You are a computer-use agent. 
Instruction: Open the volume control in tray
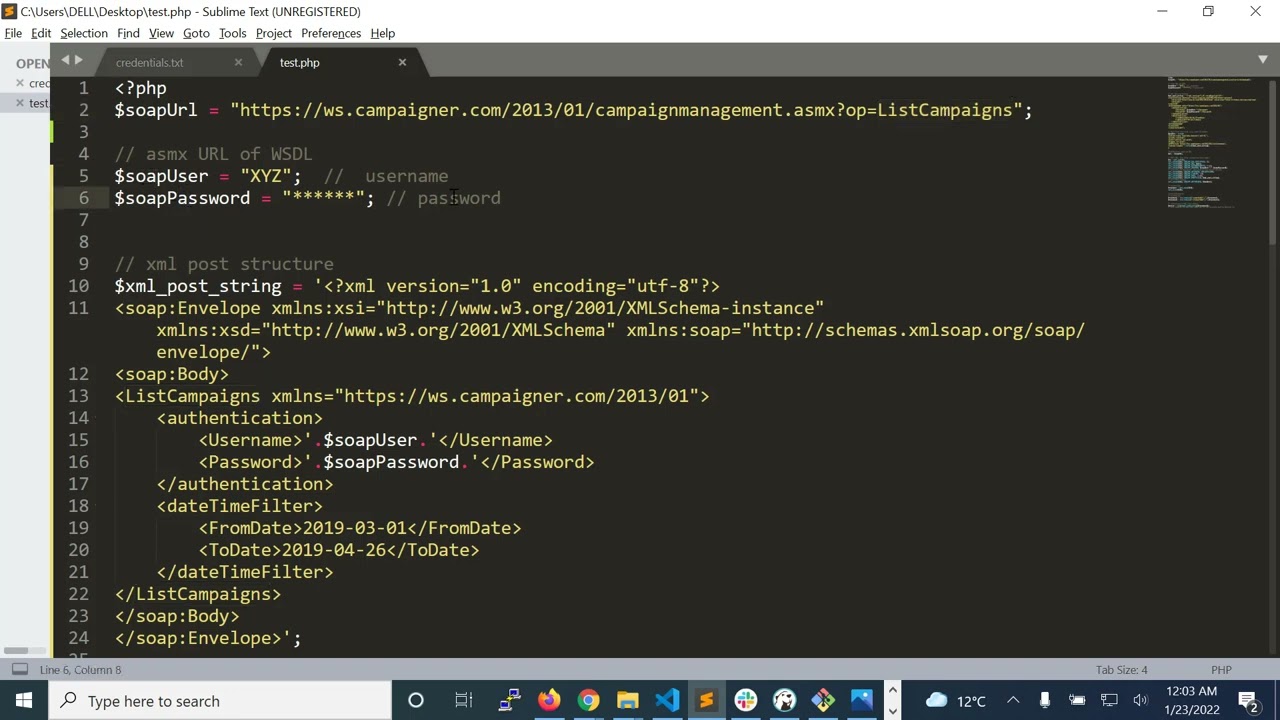1140,700
